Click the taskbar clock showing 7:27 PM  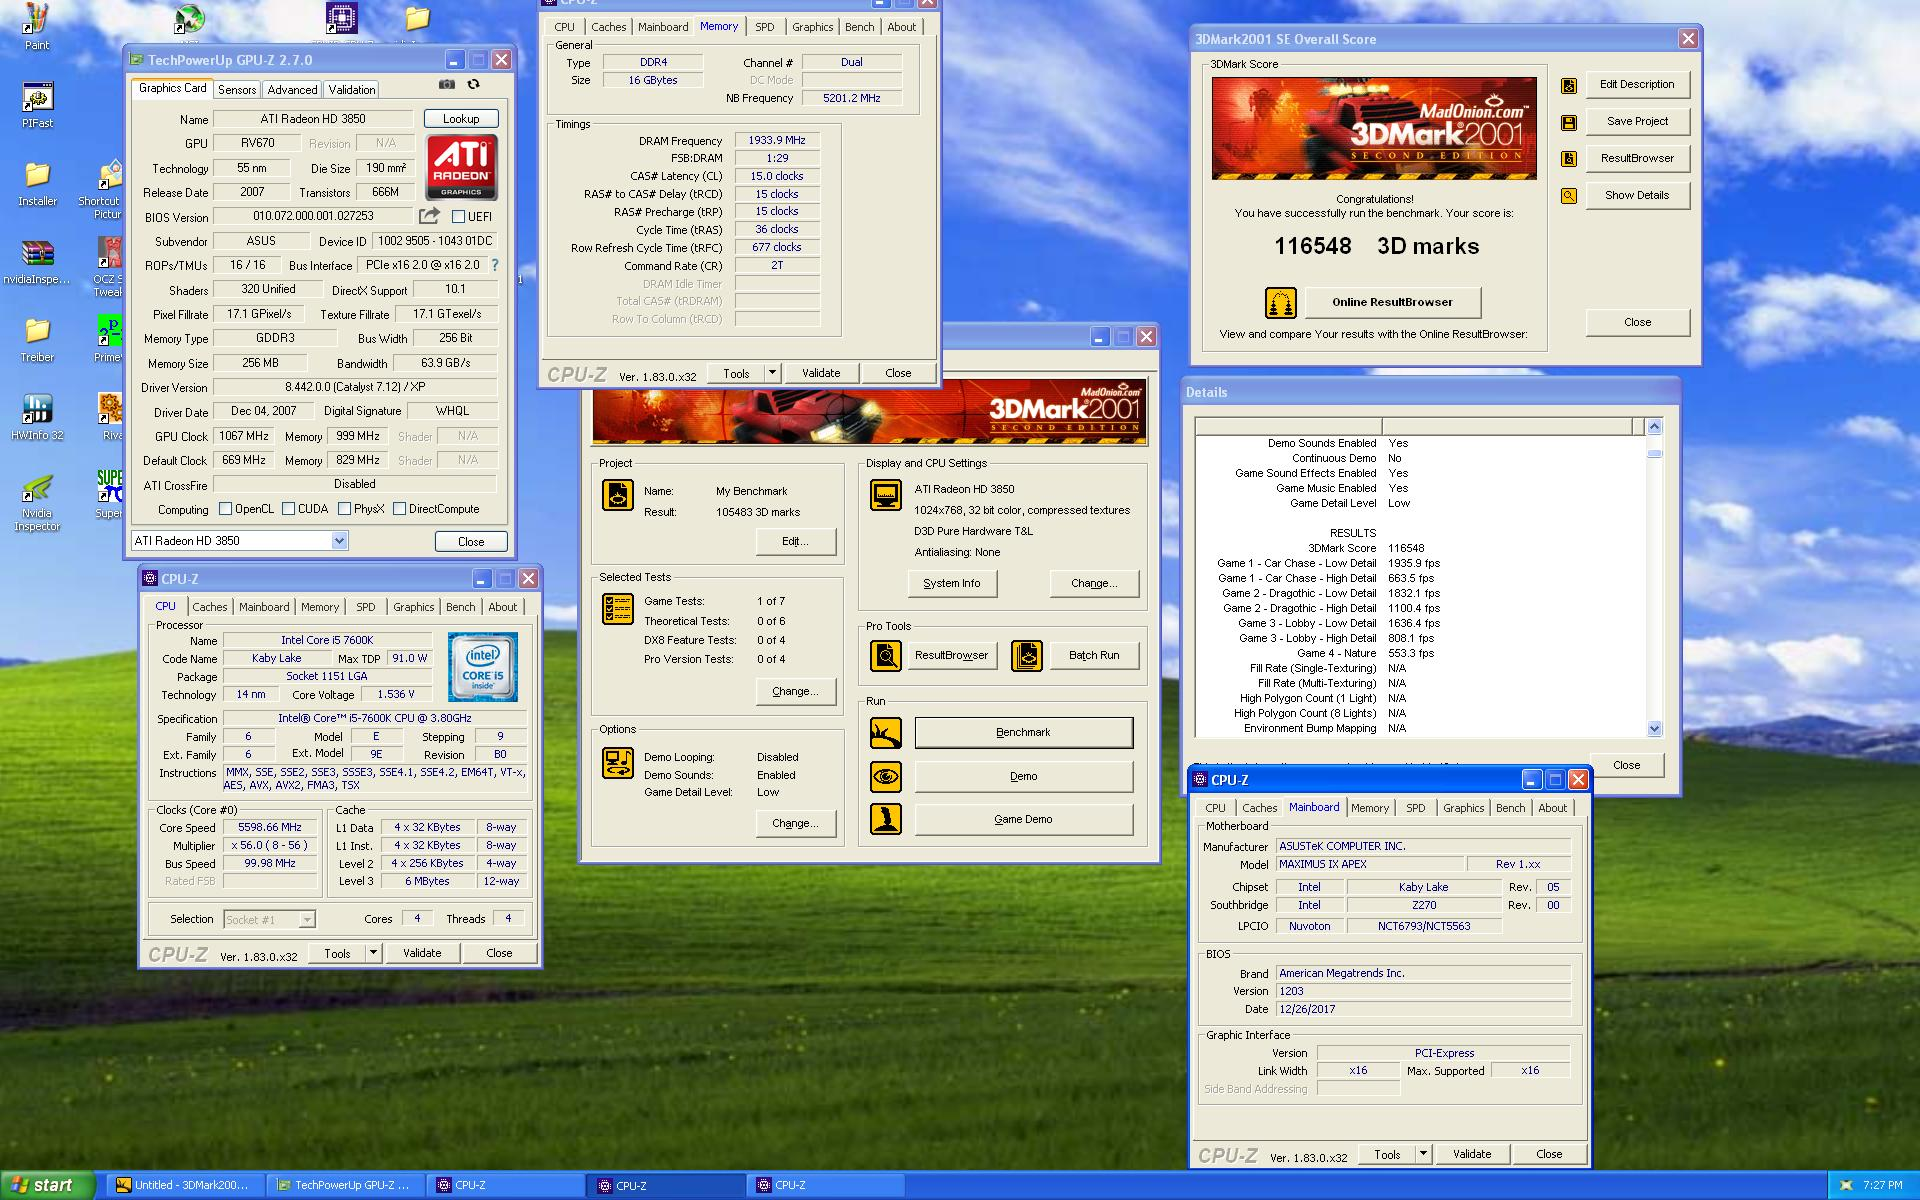1882,1186
